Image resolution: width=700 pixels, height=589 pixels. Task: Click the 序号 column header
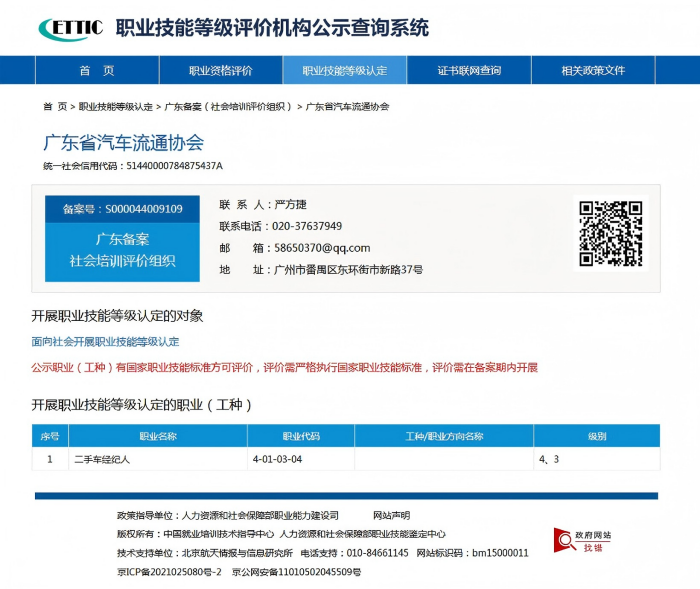[50, 436]
